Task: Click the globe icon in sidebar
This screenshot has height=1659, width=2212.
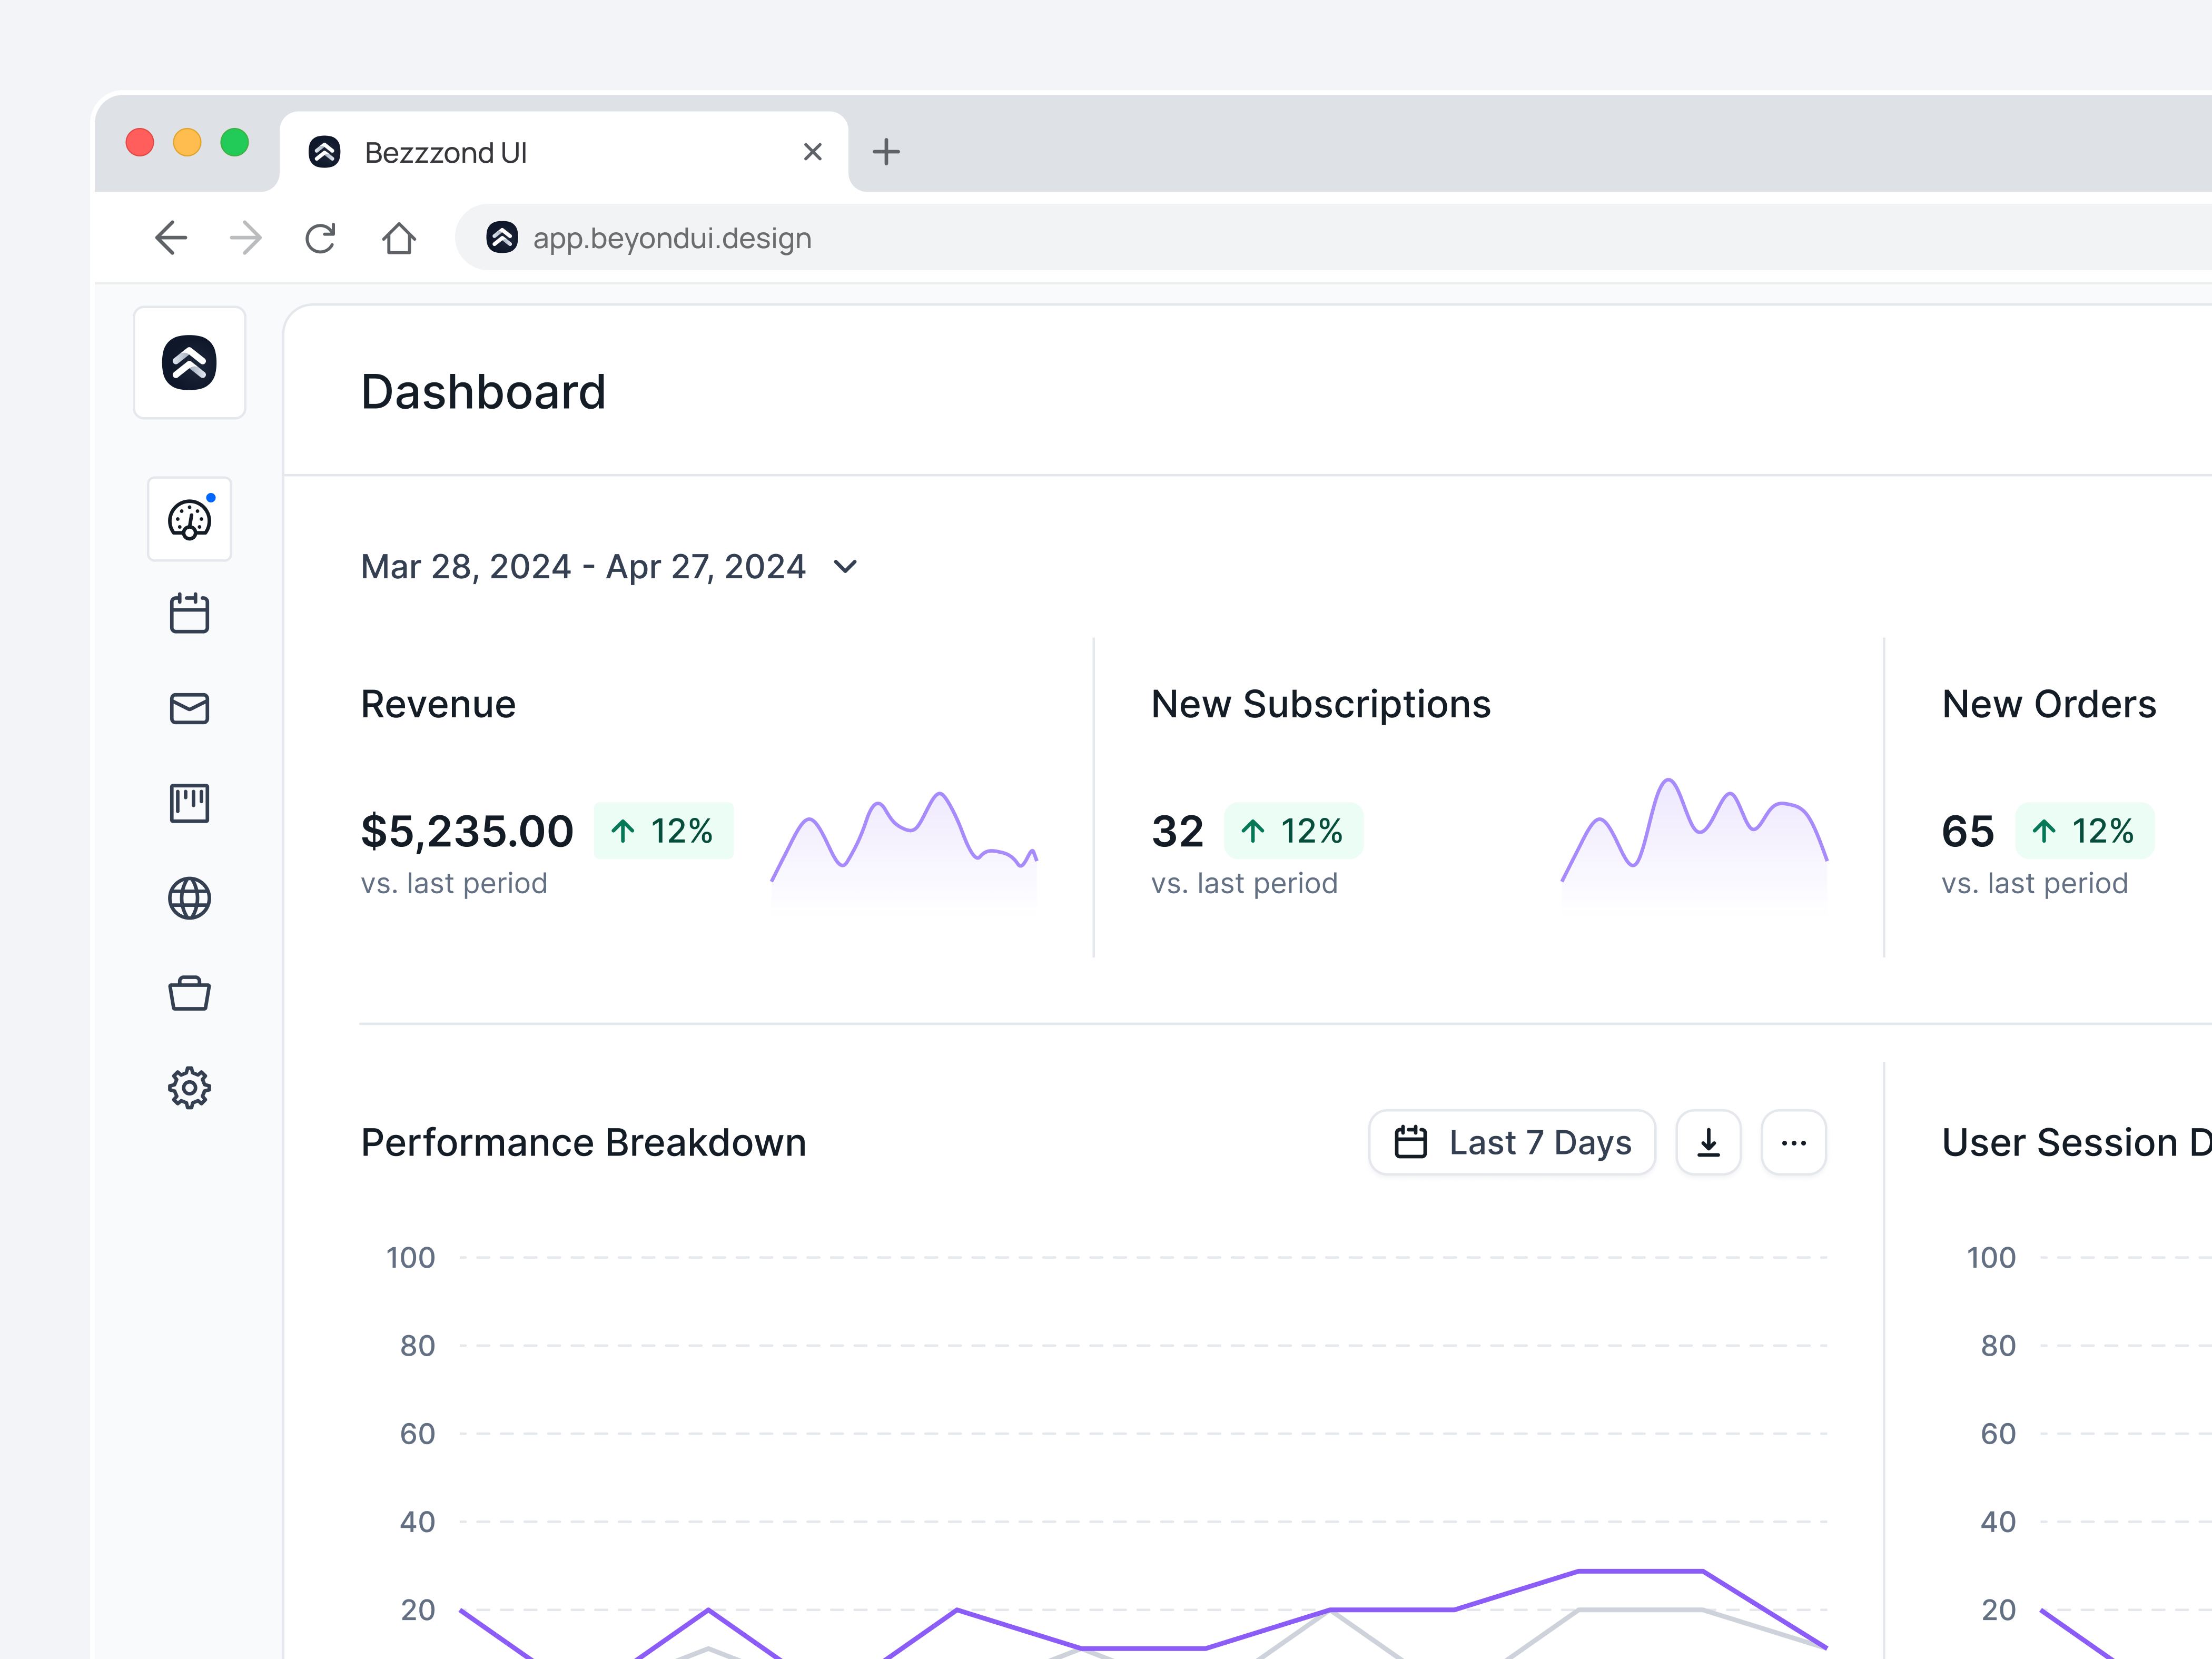Action: point(189,898)
